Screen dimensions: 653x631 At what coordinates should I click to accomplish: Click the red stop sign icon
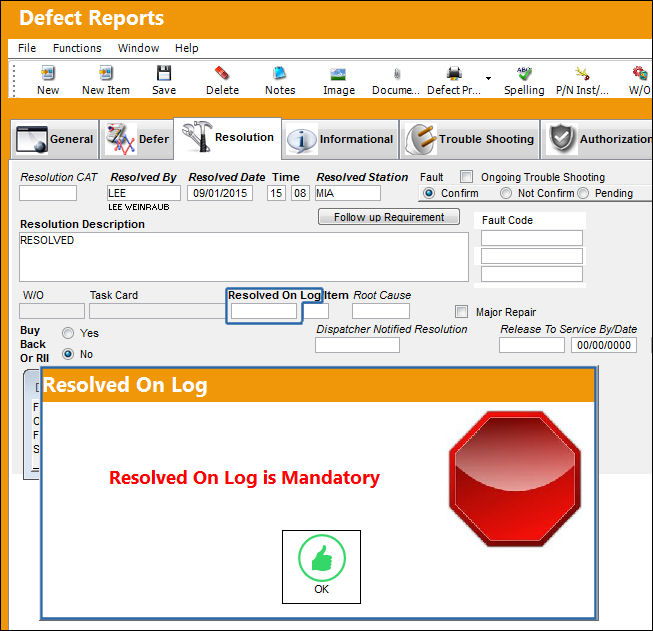[515, 479]
